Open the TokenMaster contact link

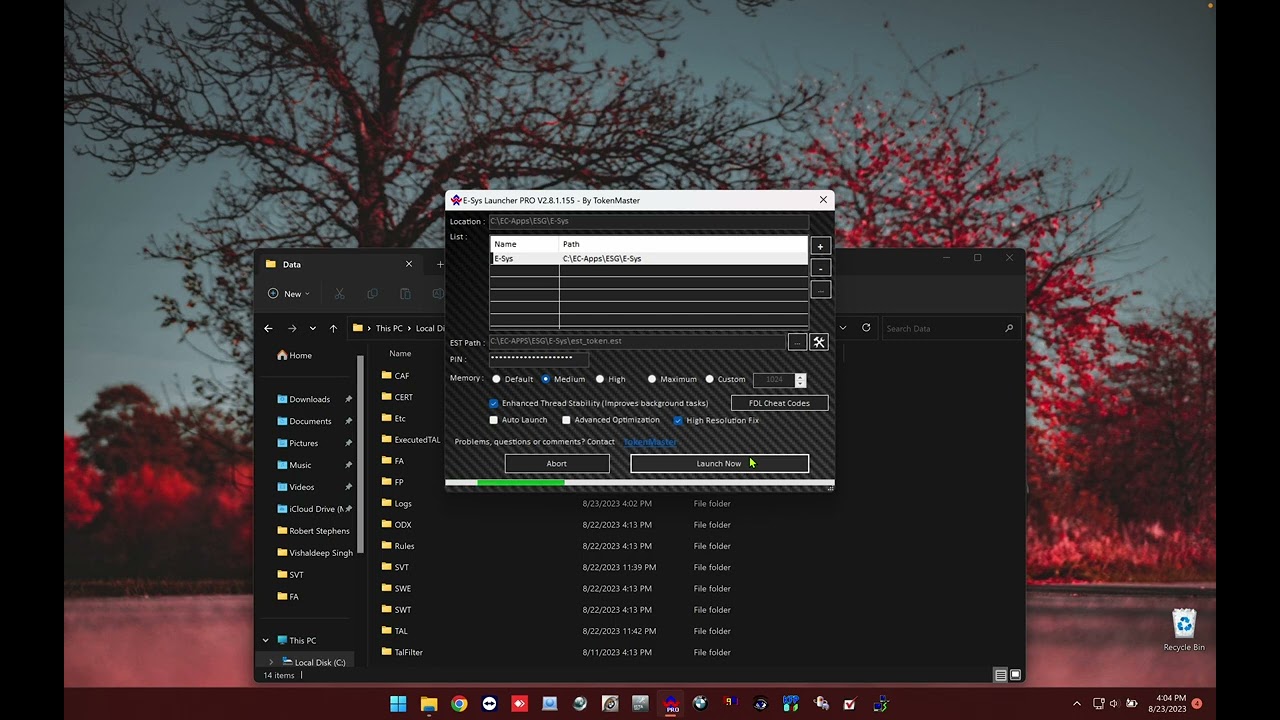(x=650, y=442)
